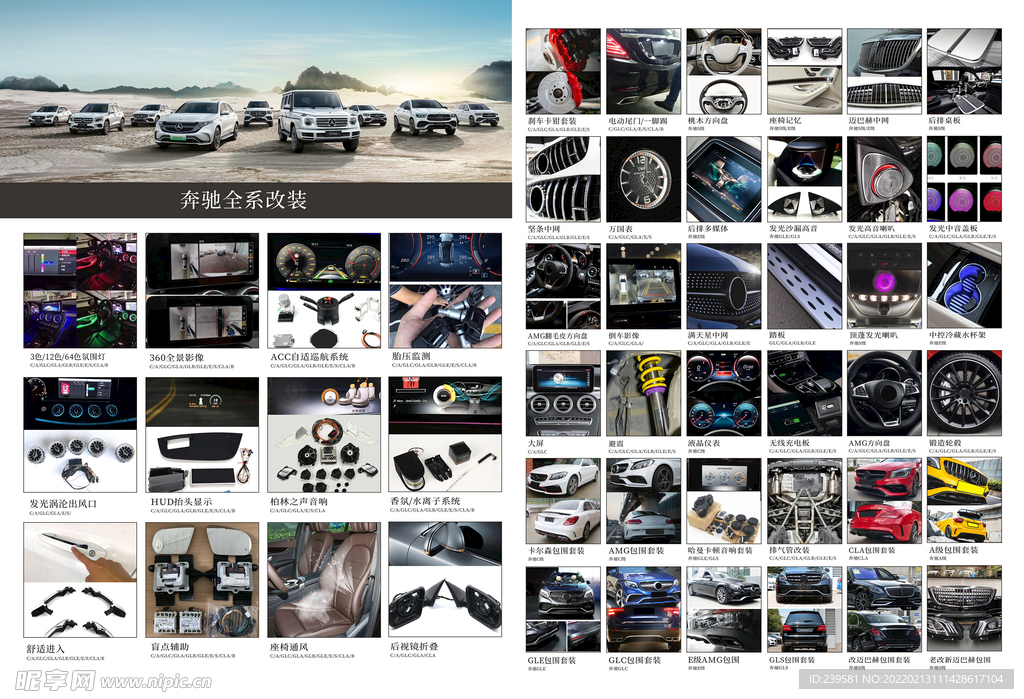The width and height of the screenshot is (1024, 699).
Task: Open the 香氛/水离子系统 fragrance photo
Action: tap(445, 434)
